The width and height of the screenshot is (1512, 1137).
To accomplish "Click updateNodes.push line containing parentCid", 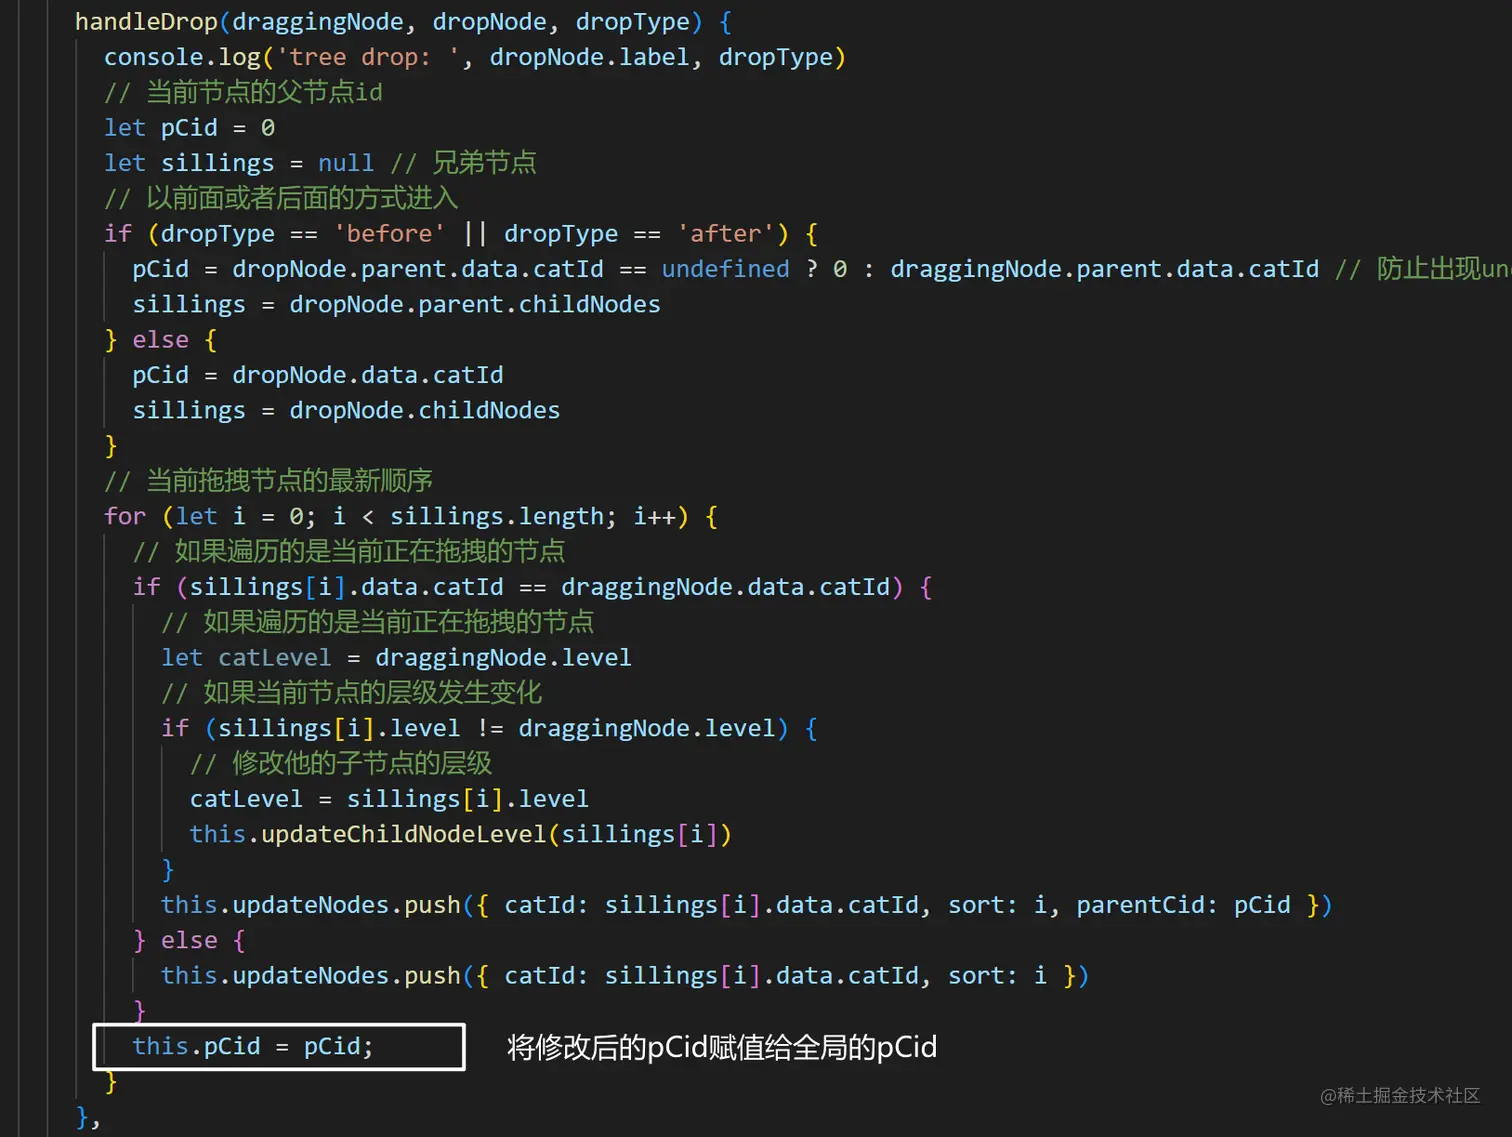I will (x=746, y=905).
